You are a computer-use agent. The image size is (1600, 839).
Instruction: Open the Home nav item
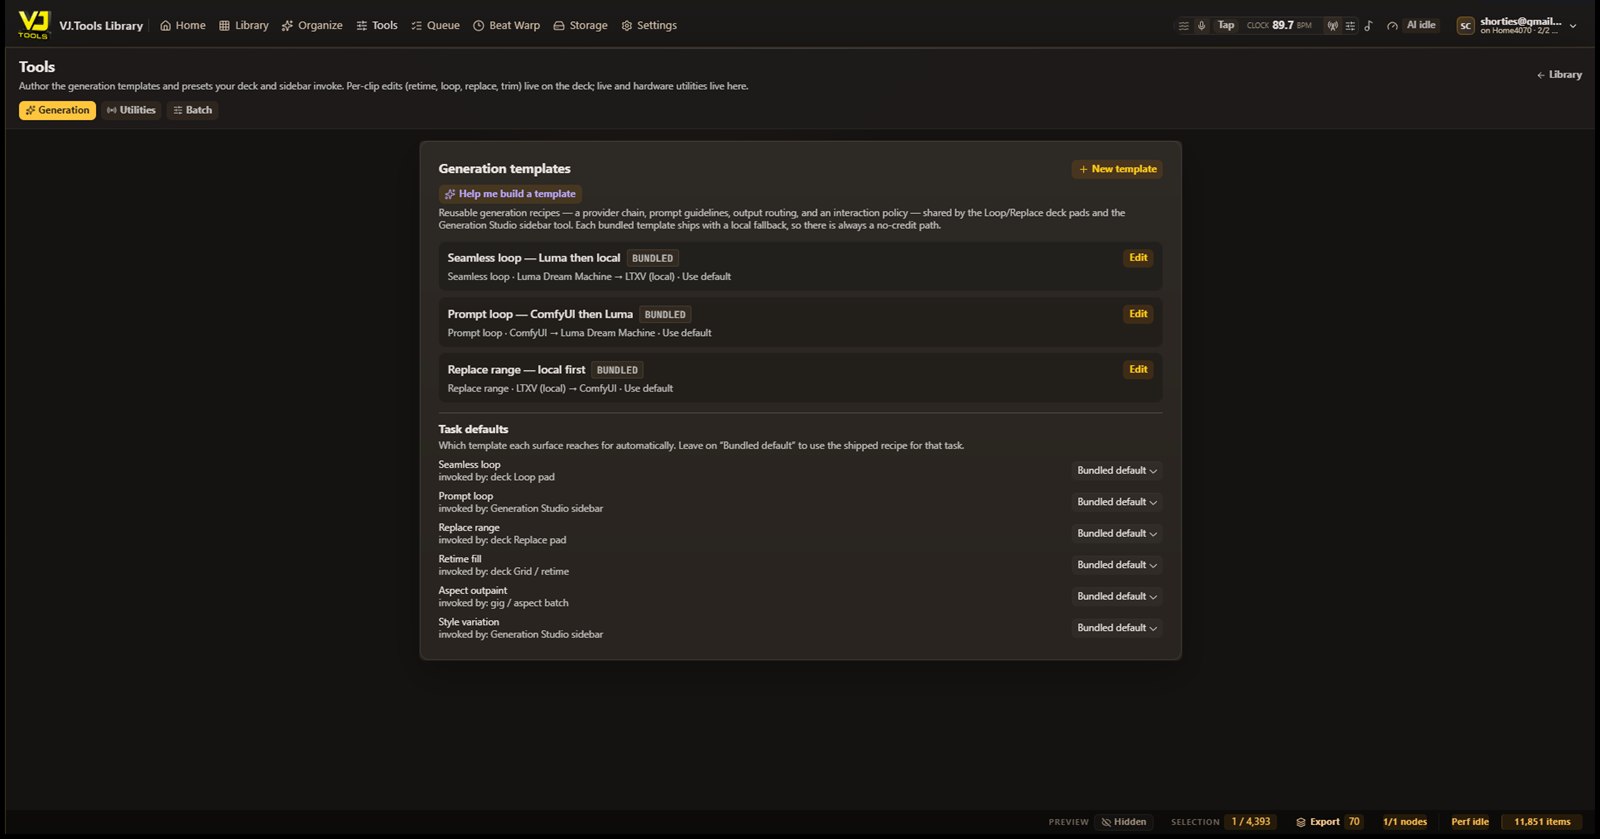(183, 25)
